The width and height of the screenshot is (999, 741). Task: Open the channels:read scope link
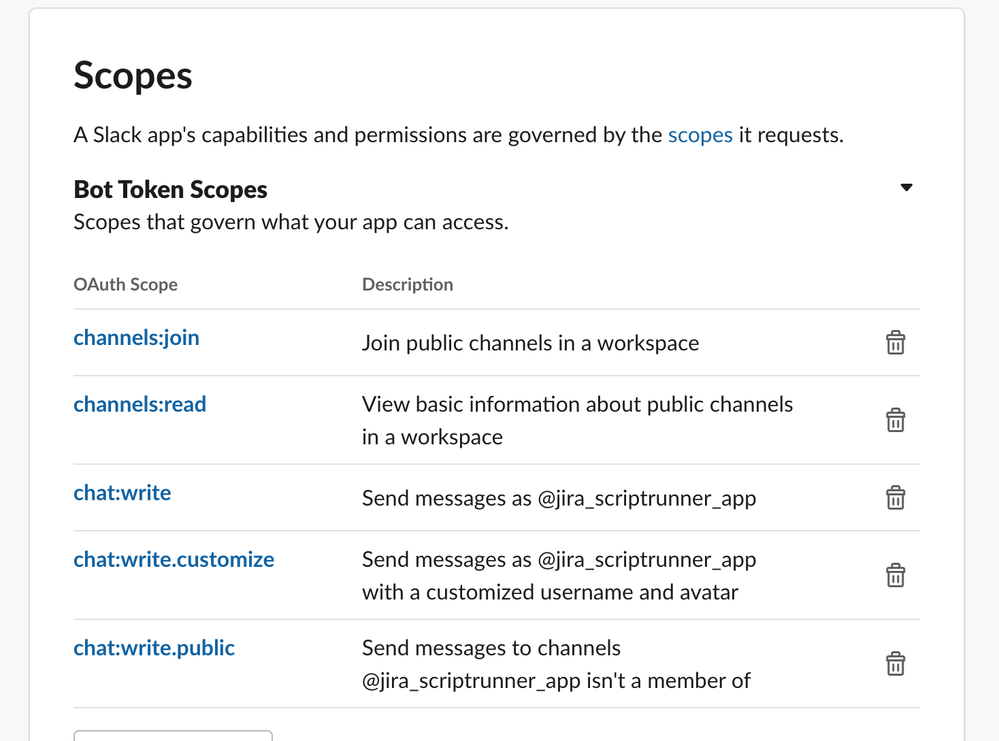(x=140, y=405)
